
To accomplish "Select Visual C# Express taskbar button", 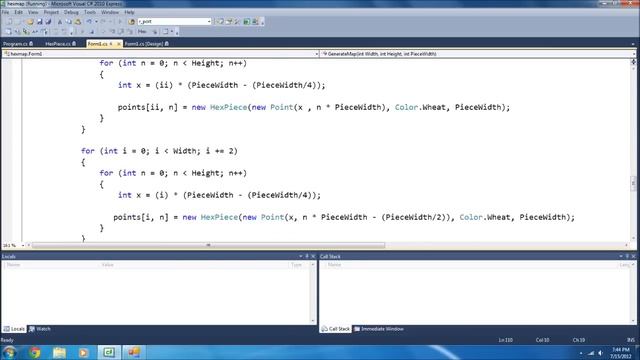I will pyautogui.click(x=109, y=352).
